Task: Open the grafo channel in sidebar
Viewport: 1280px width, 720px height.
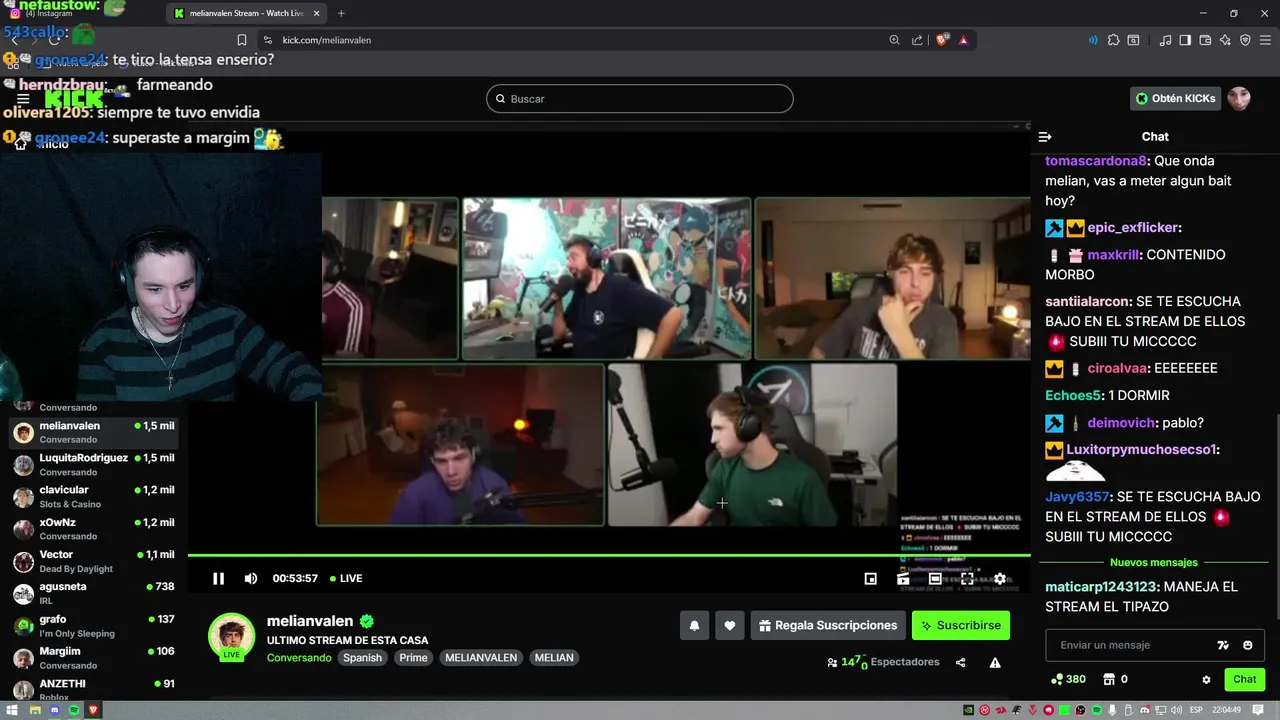Action: tap(94, 626)
